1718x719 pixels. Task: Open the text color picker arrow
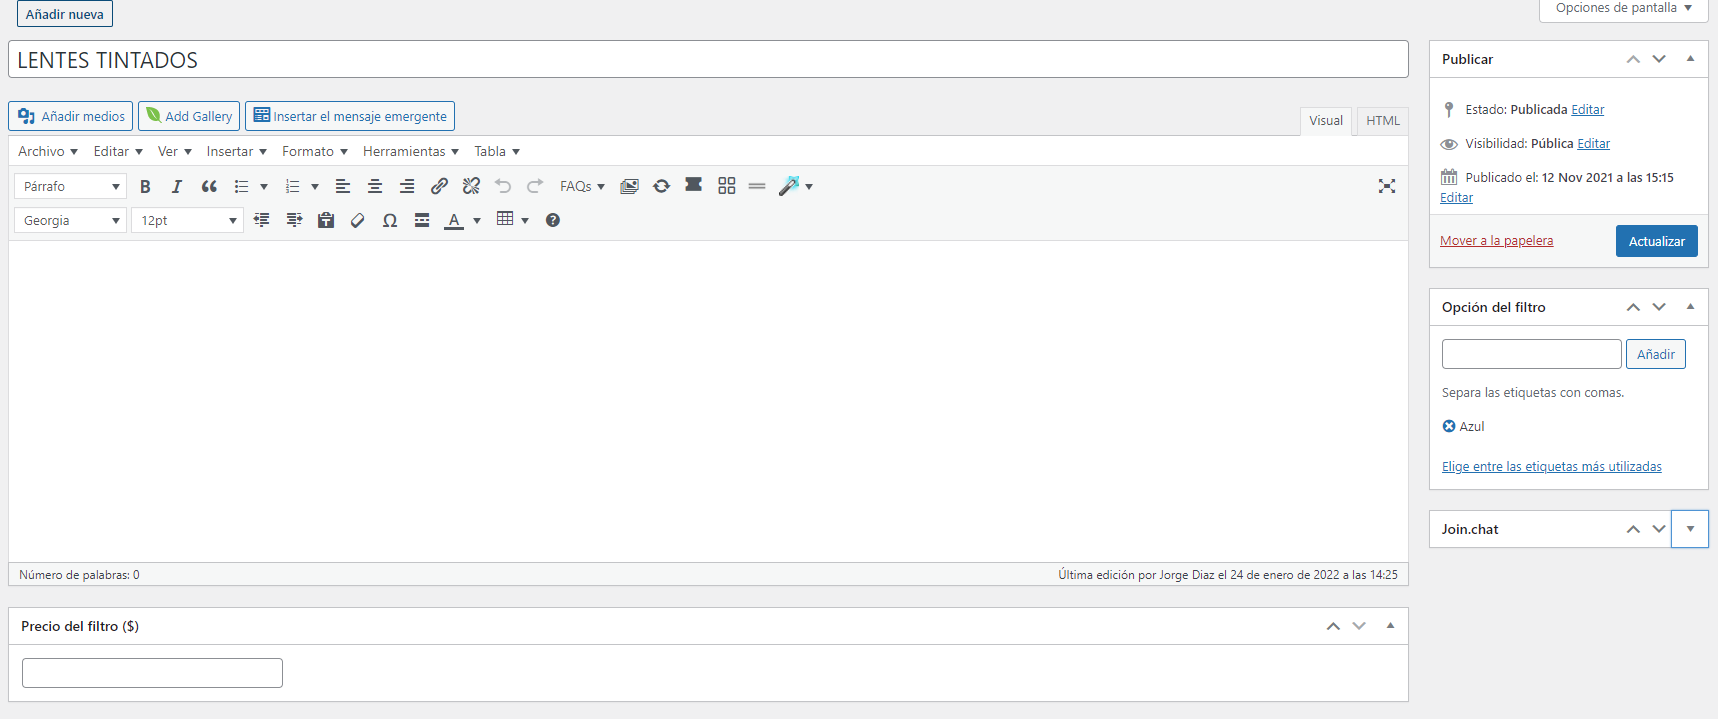[477, 220]
